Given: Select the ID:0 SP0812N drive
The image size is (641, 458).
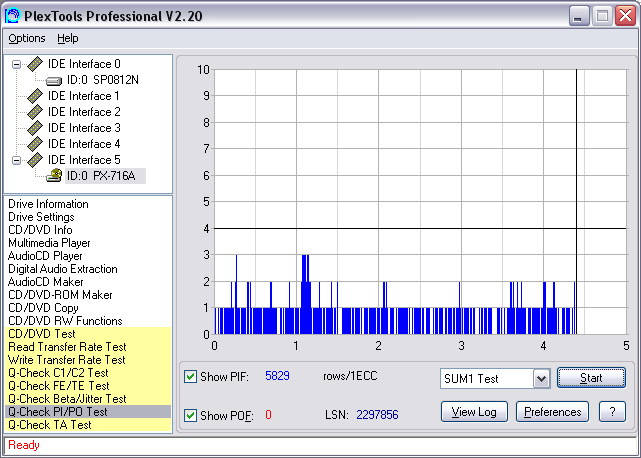Looking at the screenshot, I should (x=103, y=80).
